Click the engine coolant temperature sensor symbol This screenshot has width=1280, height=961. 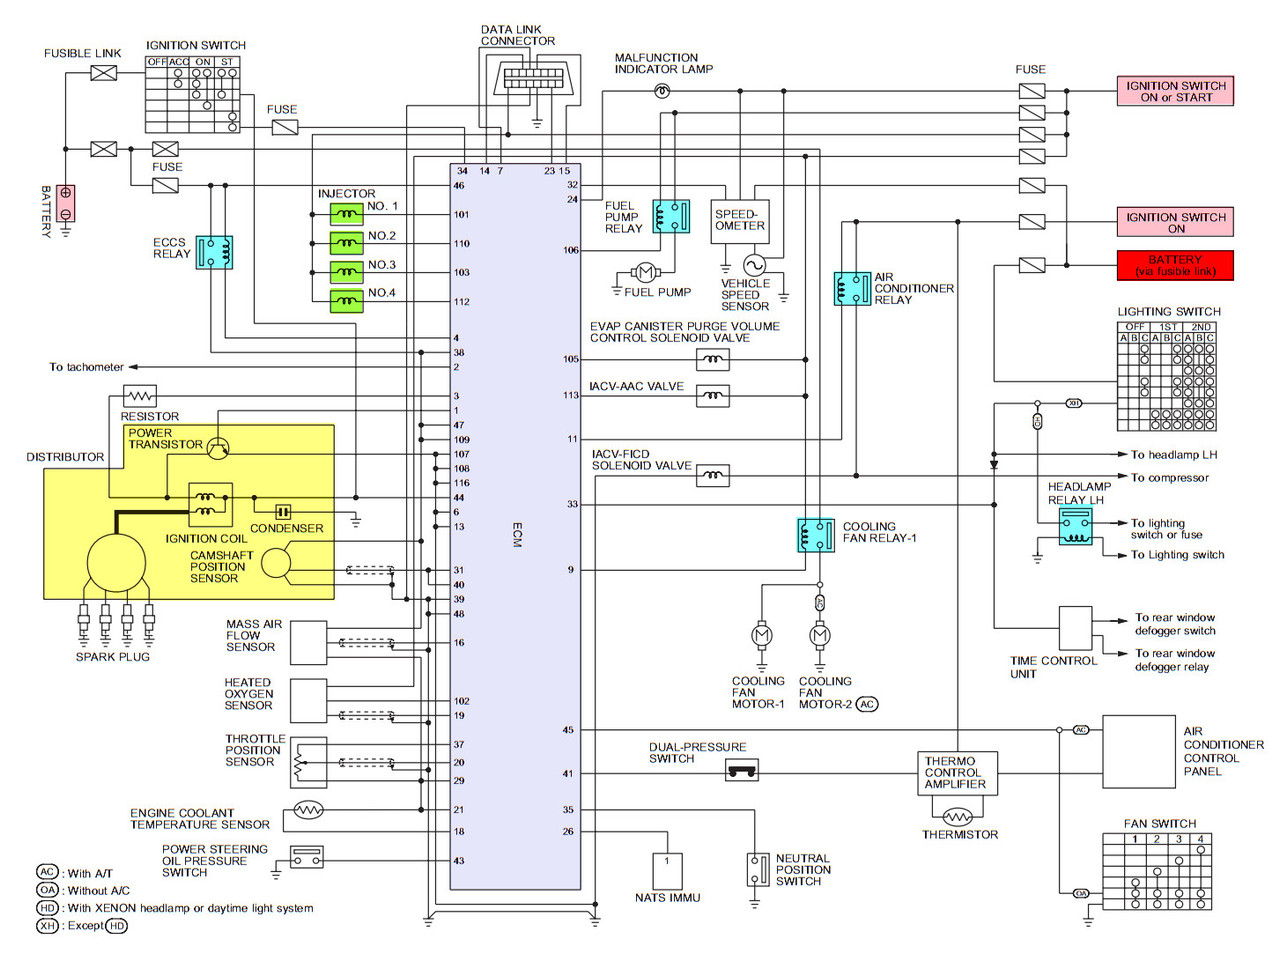(308, 810)
